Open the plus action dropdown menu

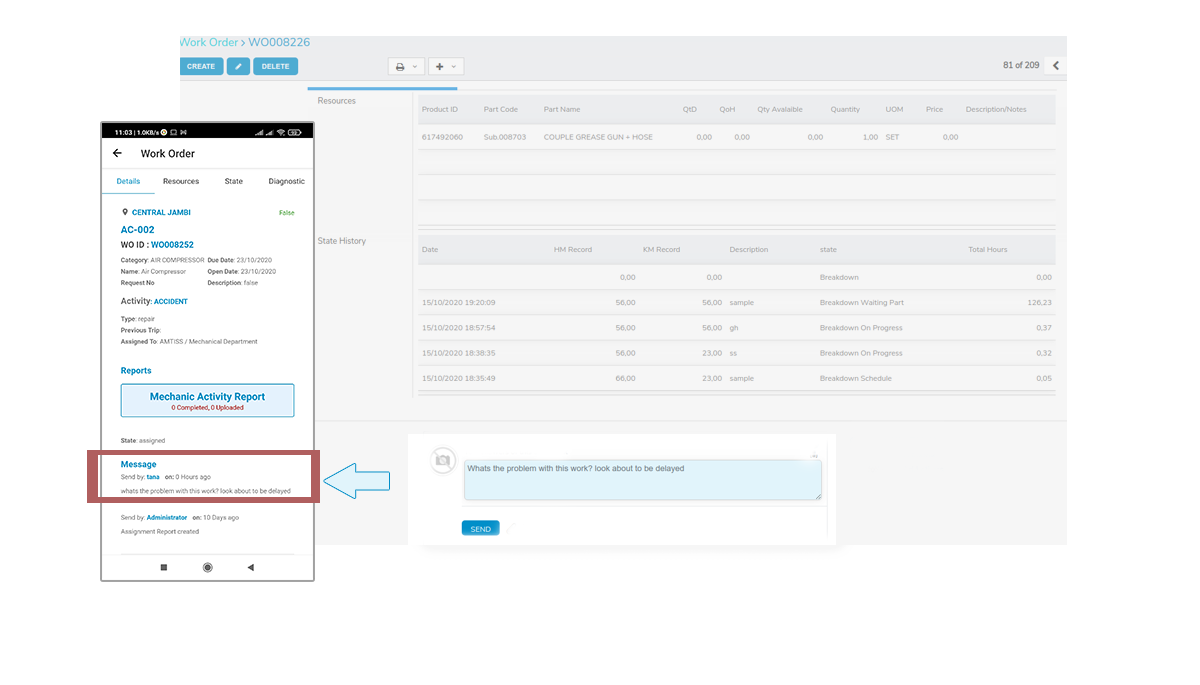(x=446, y=66)
